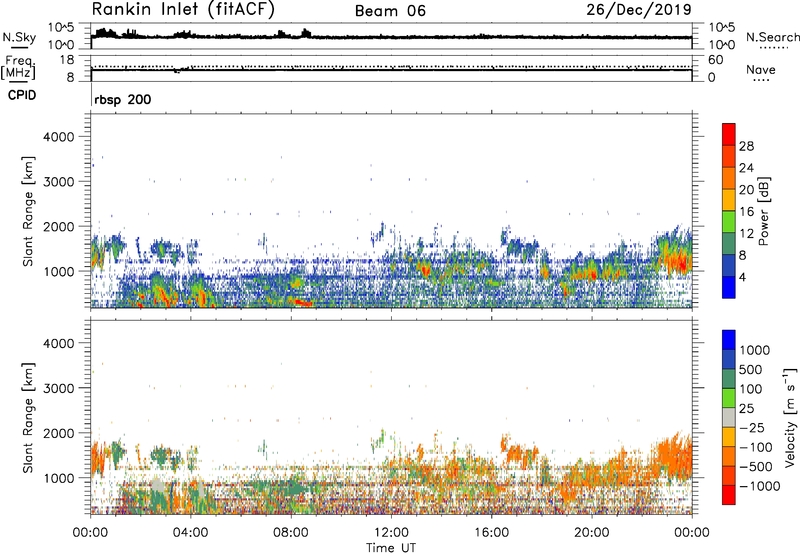Click the bright blue bottom segment of the power colorbar
The image size is (800, 554).
coord(729,287)
